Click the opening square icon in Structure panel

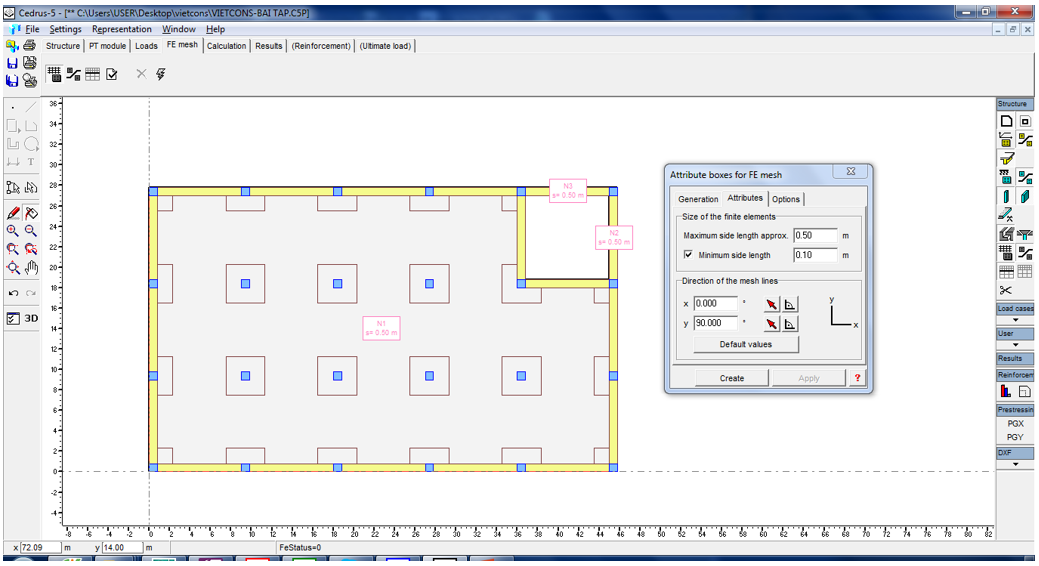(1025, 121)
